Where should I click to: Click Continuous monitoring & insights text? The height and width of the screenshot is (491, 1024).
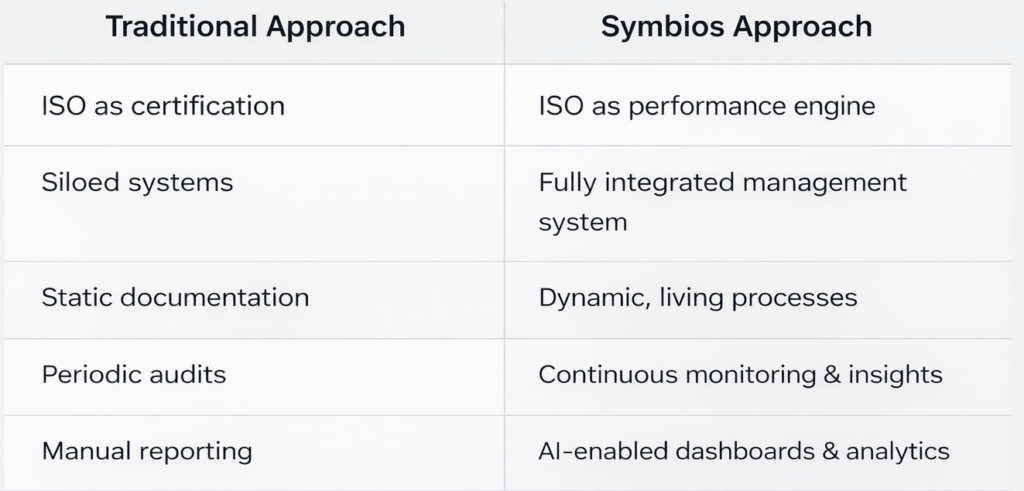coord(741,375)
